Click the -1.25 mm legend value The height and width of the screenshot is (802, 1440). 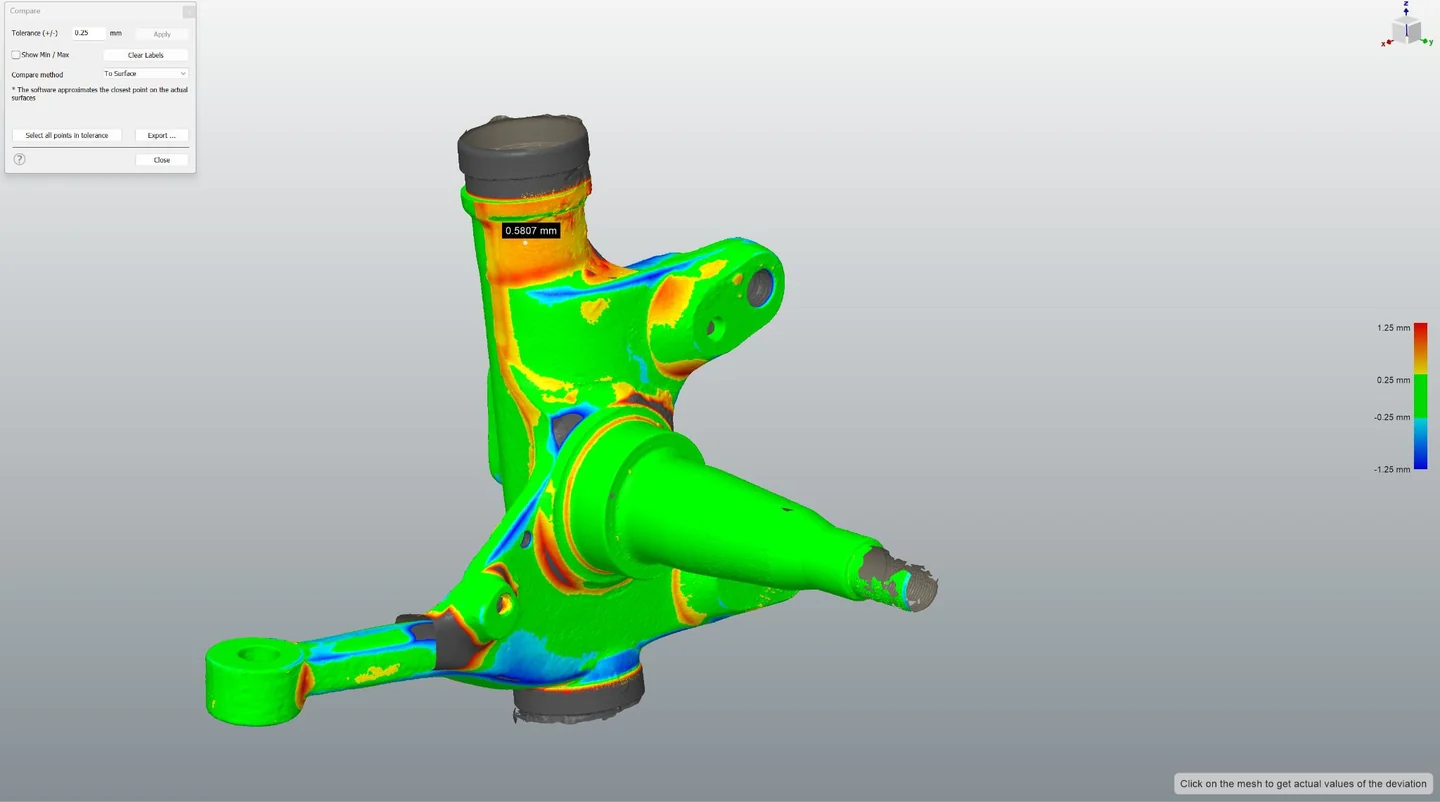point(1392,469)
